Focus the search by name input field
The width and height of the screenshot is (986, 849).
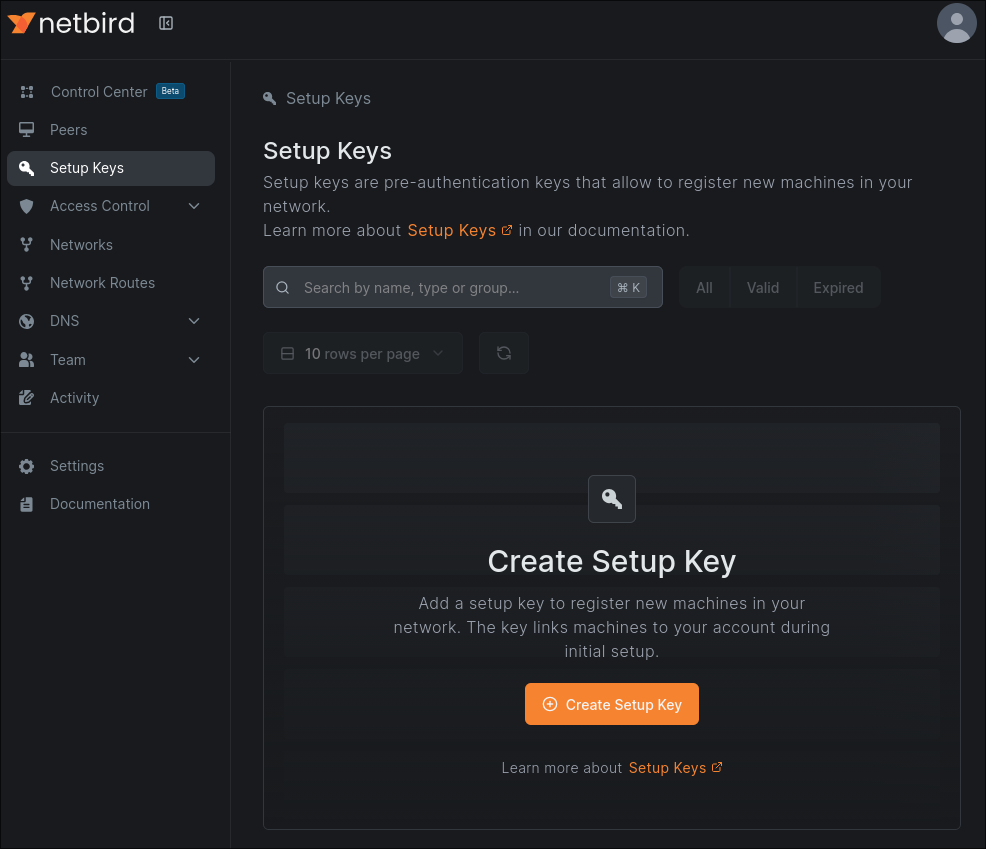pos(450,287)
